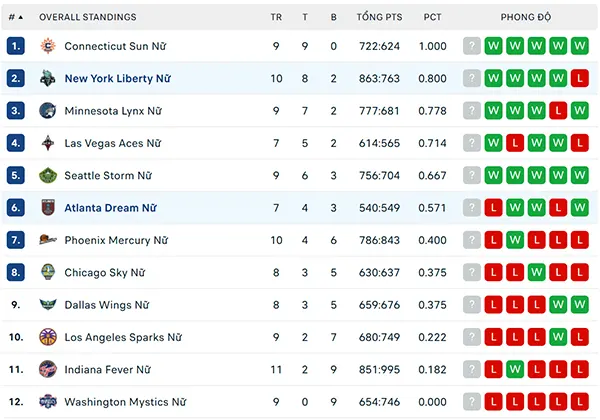Click the Las Vegas Aces team logo
The image size is (600, 420).
coord(48,143)
